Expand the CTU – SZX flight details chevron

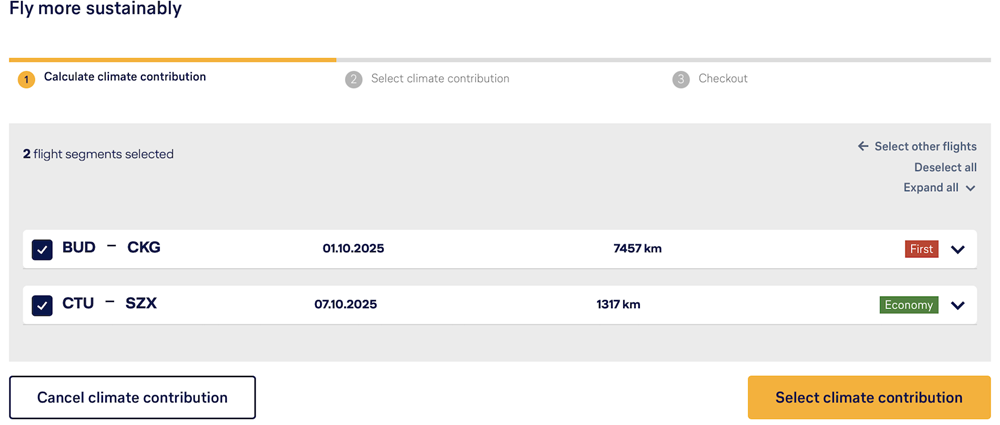click(x=958, y=305)
